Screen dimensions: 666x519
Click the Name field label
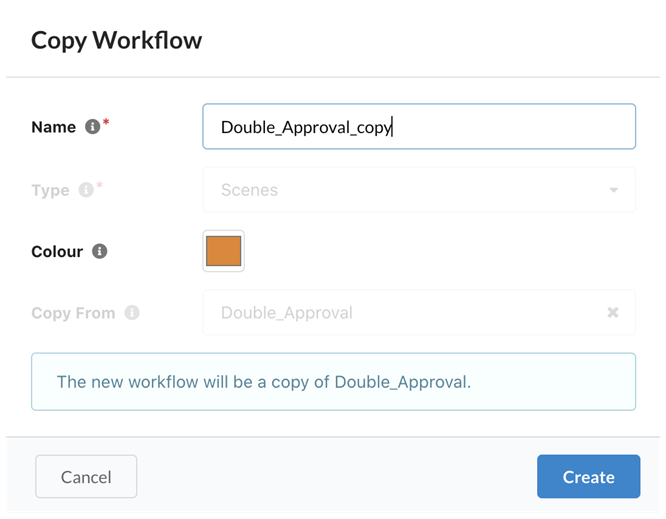pos(54,127)
